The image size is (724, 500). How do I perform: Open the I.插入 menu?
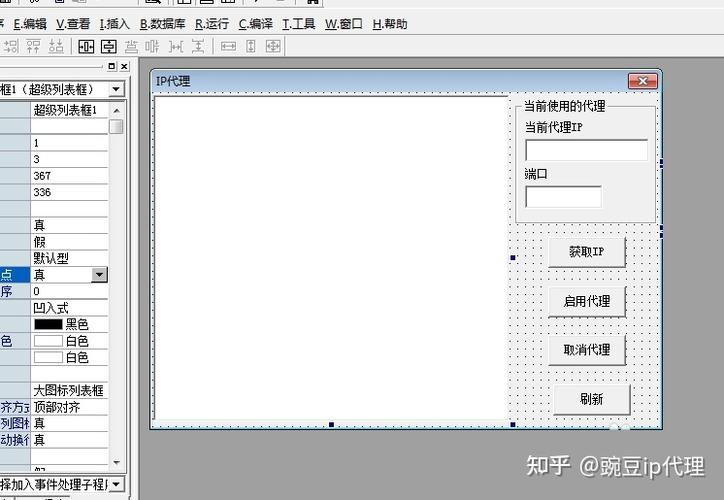pos(115,24)
